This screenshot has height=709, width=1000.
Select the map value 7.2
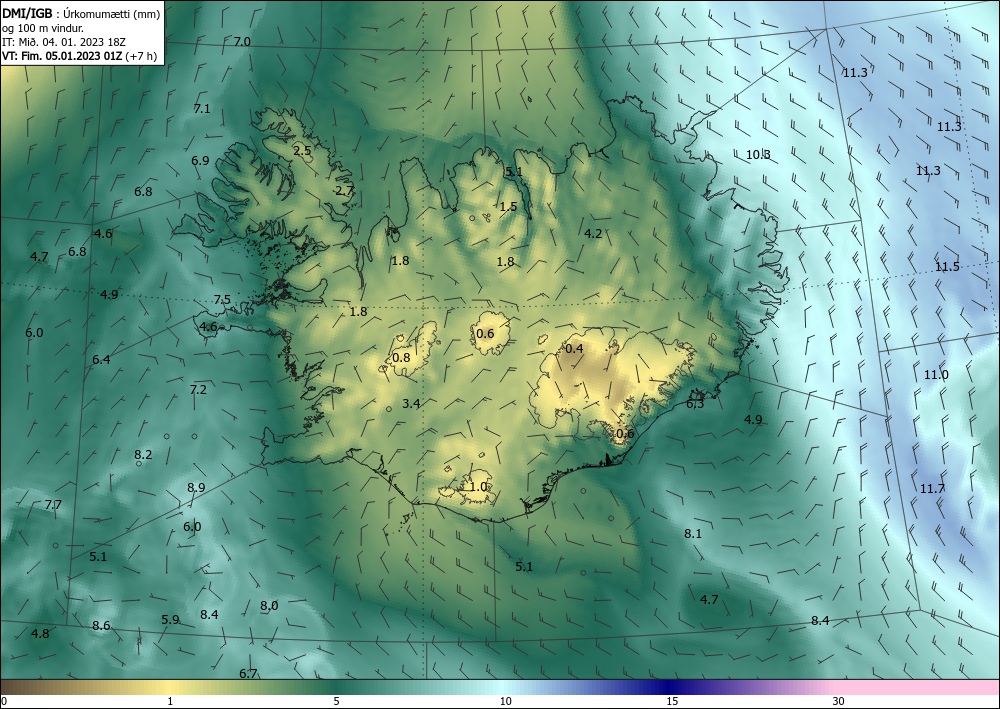[198, 390]
